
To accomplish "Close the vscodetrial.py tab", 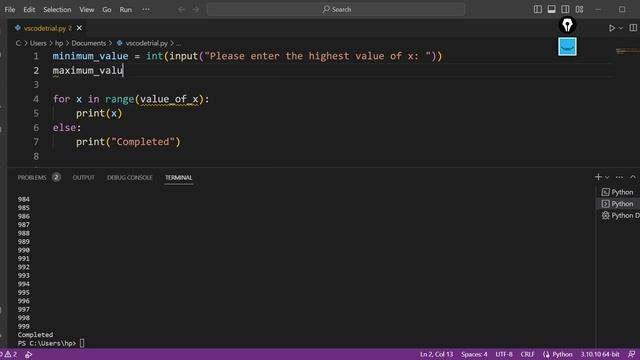I will coord(79,28).
